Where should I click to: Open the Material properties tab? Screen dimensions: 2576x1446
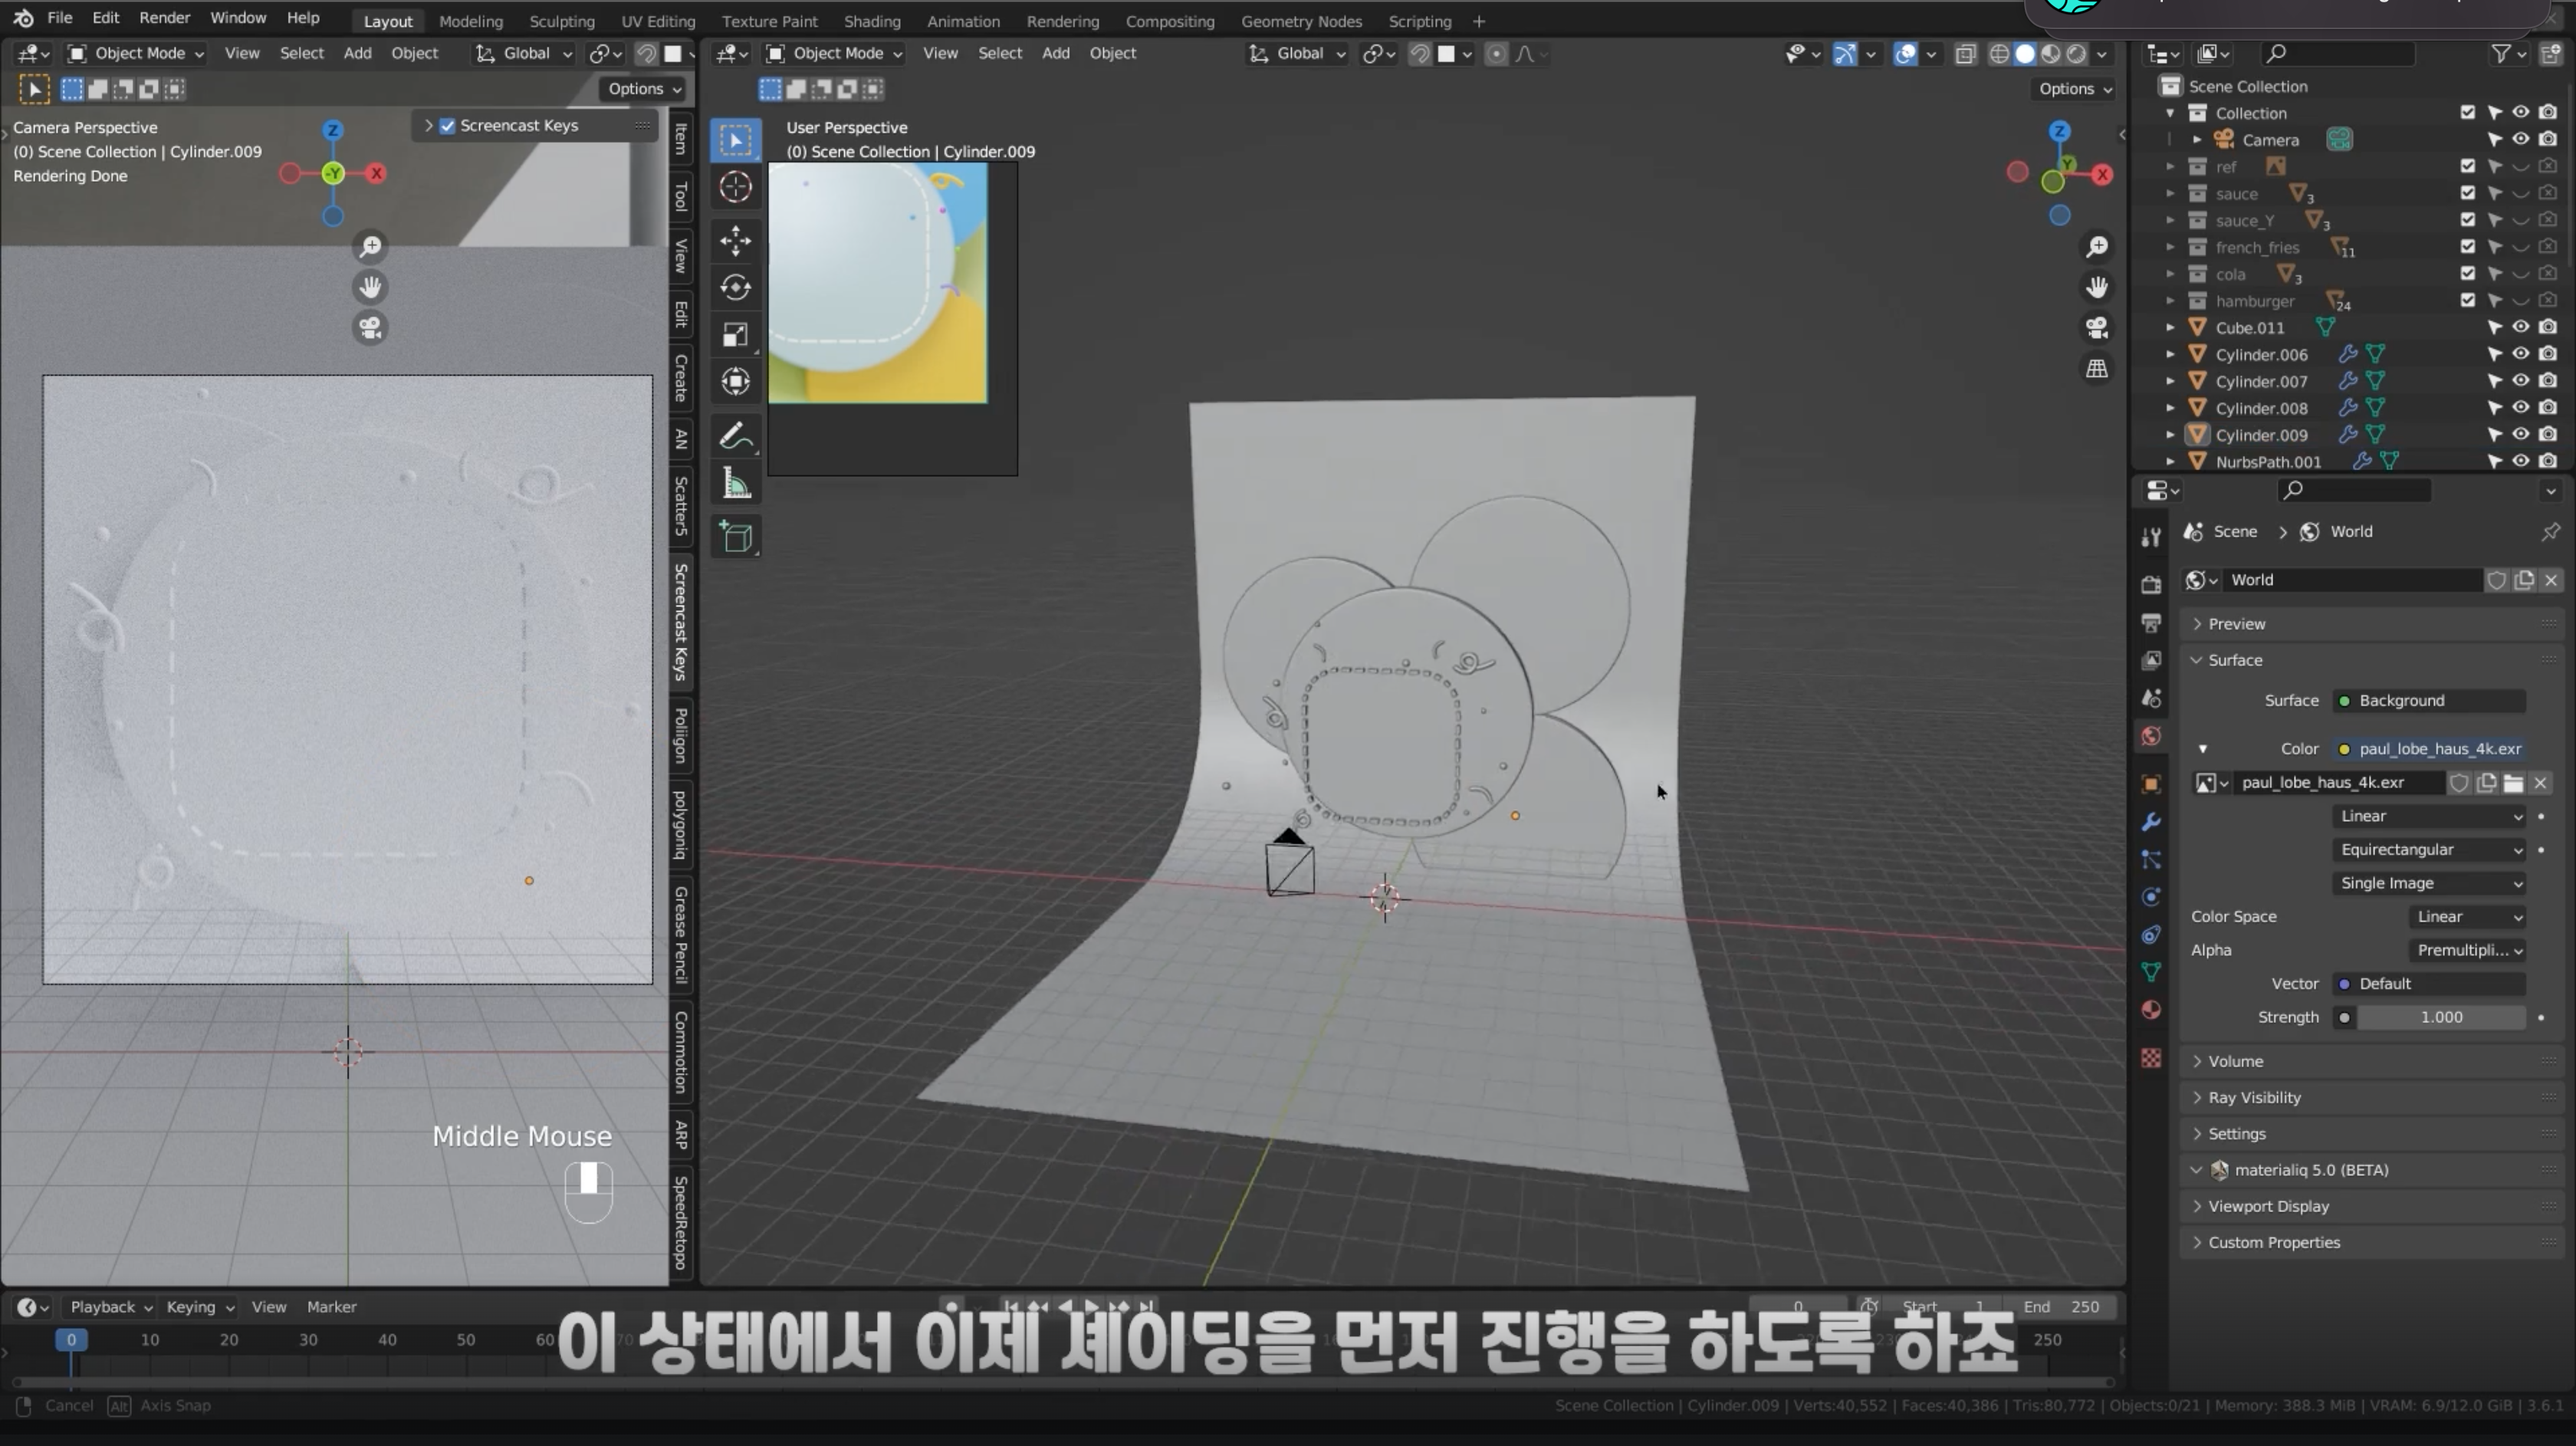2151,1010
